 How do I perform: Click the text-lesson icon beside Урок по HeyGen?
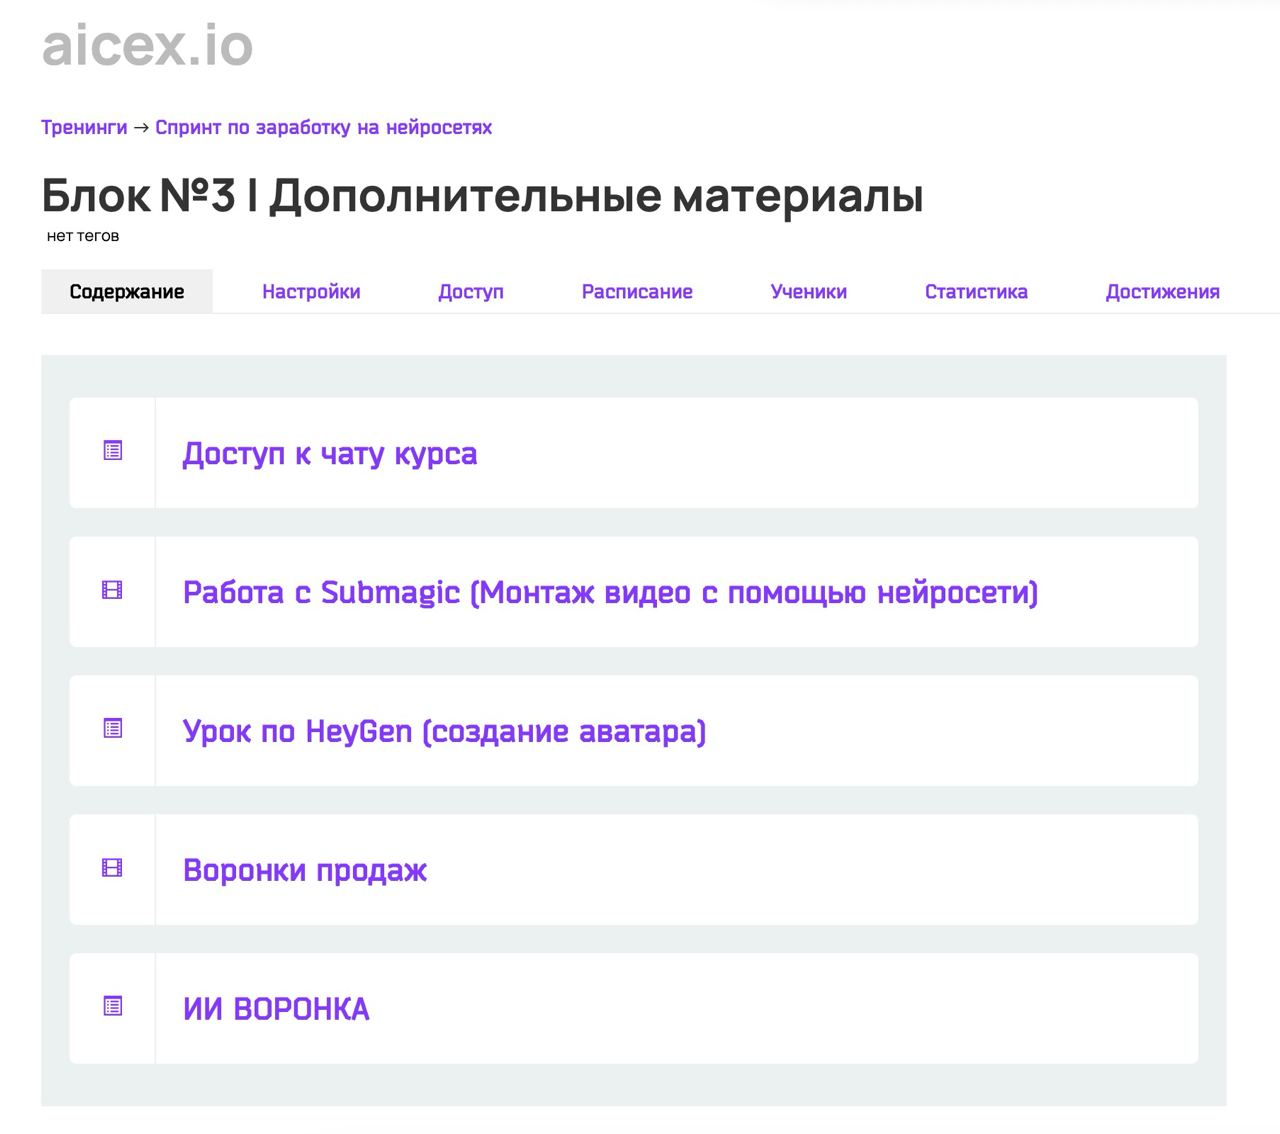point(113,729)
